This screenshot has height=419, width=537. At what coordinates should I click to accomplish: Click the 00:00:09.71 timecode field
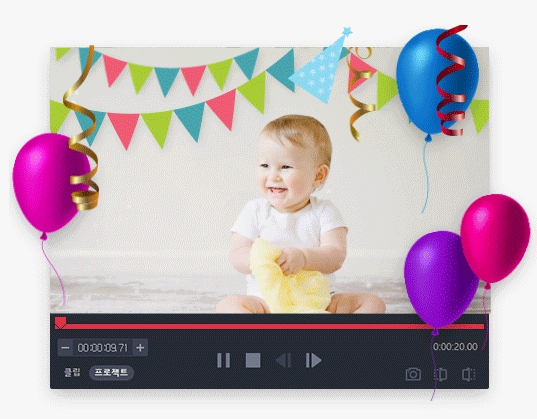click(103, 348)
